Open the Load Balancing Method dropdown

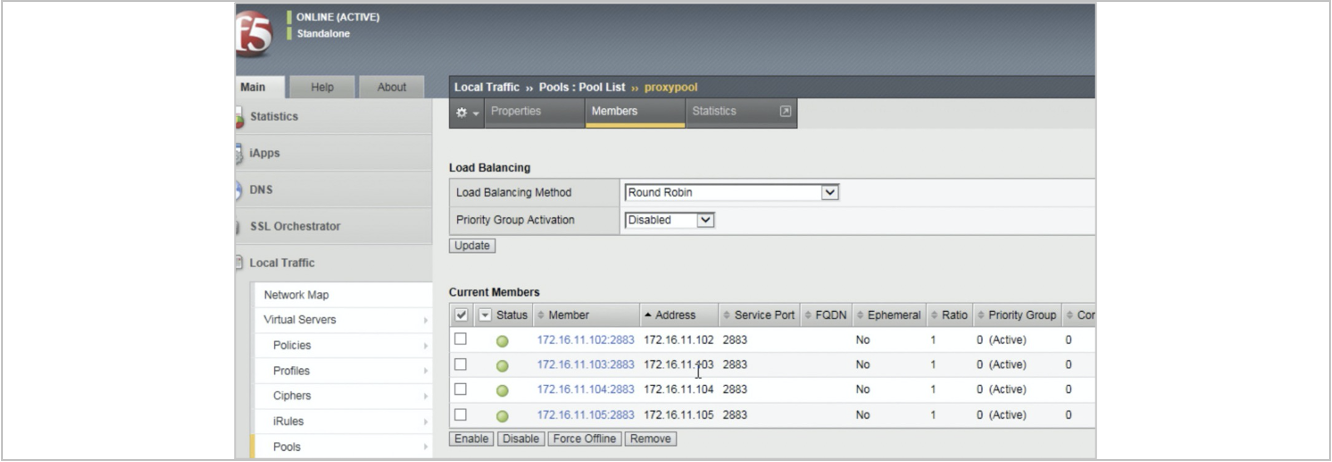pos(731,192)
